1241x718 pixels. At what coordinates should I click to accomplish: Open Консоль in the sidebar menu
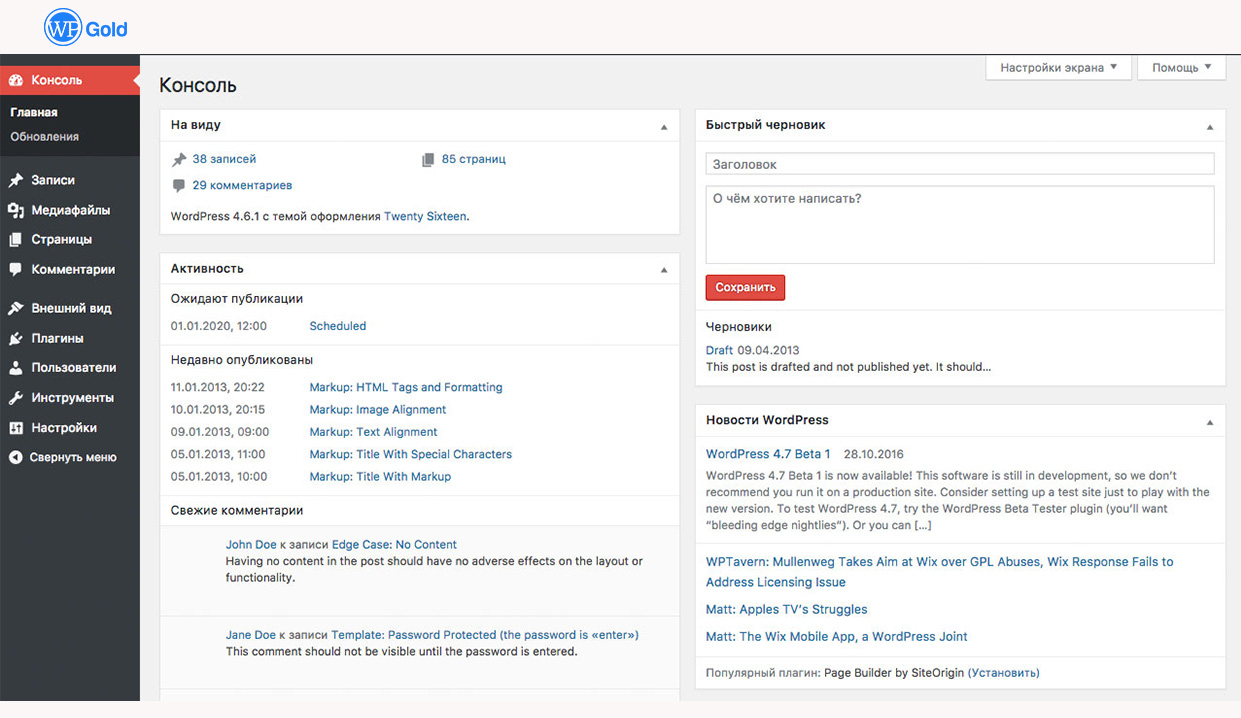tap(70, 80)
